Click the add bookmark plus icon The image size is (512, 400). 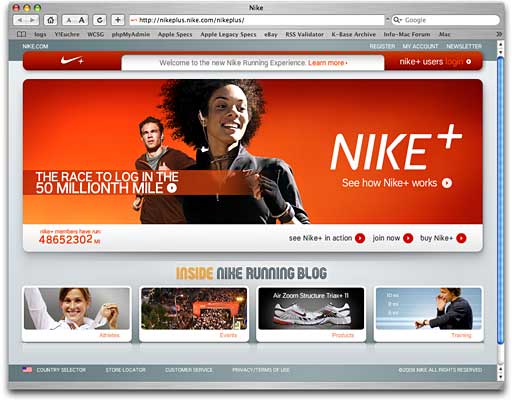[x=118, y=20]
